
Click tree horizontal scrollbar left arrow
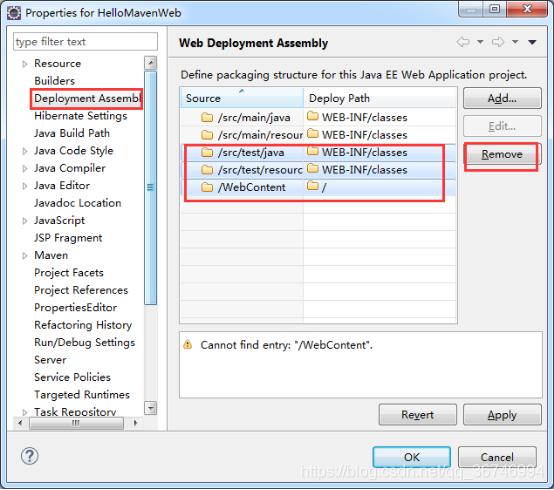[x=20, y=423]
